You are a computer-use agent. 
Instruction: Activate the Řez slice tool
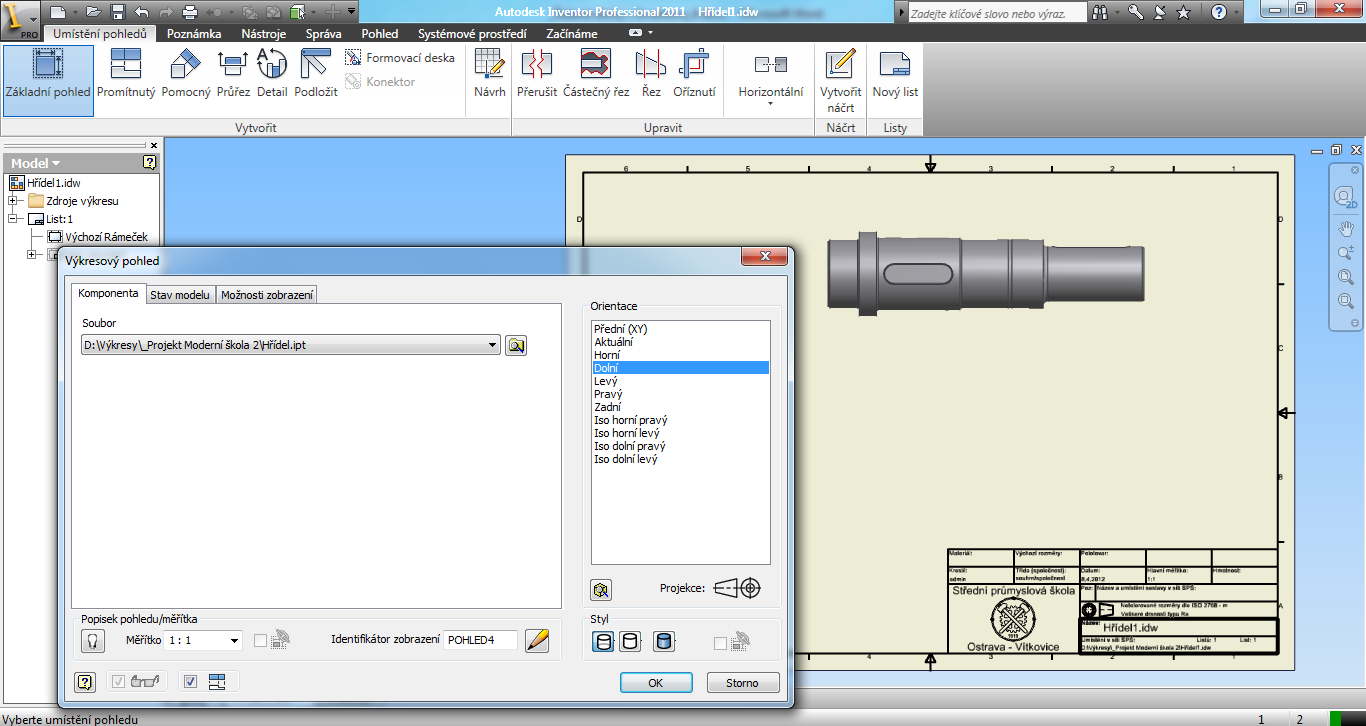(651, 74)
